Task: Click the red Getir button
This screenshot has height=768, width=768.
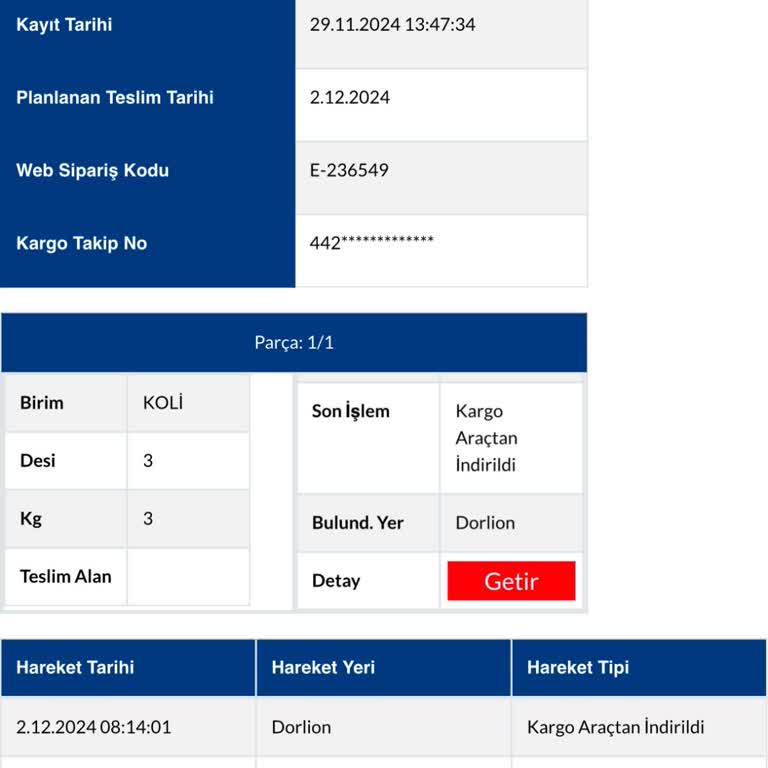Action: [x=511, y=581]
